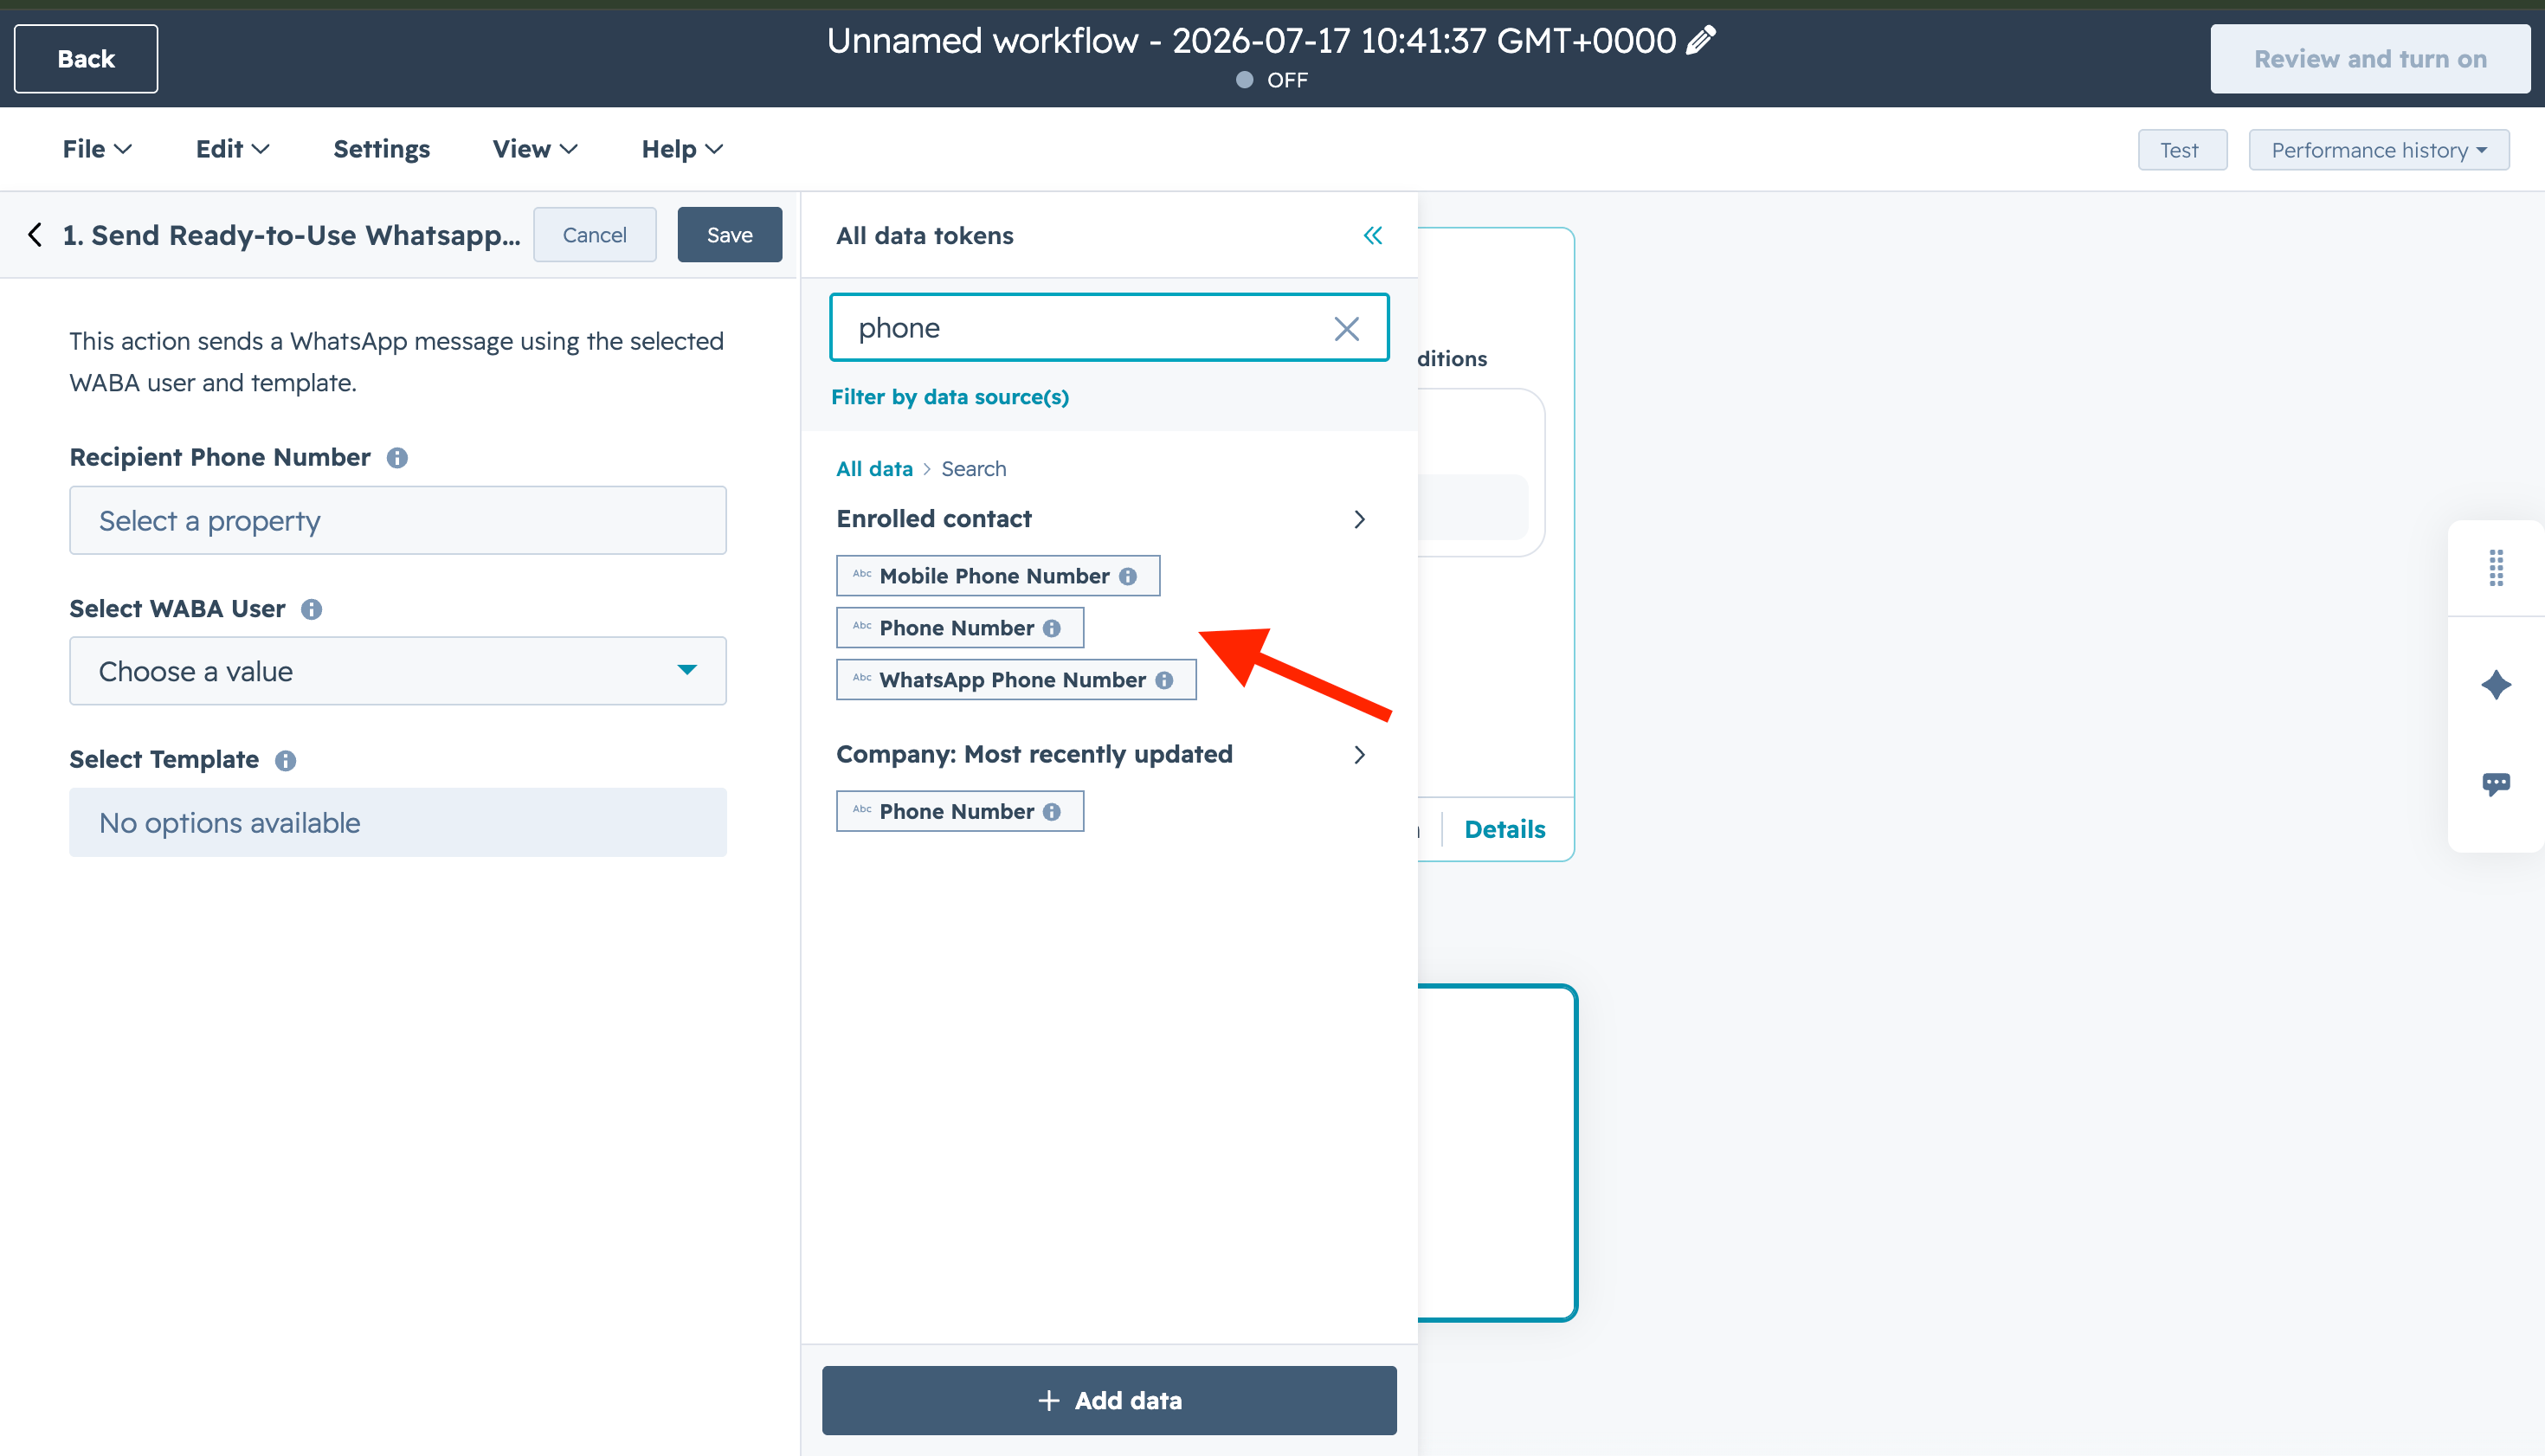Screen dimensions: 2545x1456
Task: Open the Details link on workflow card
Action: (1504, 829)
